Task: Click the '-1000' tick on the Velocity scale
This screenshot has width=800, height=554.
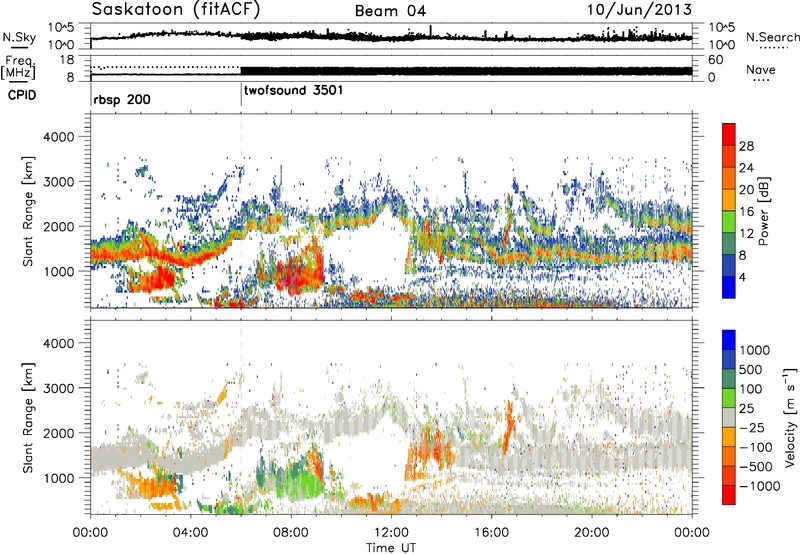Action: 759,486
